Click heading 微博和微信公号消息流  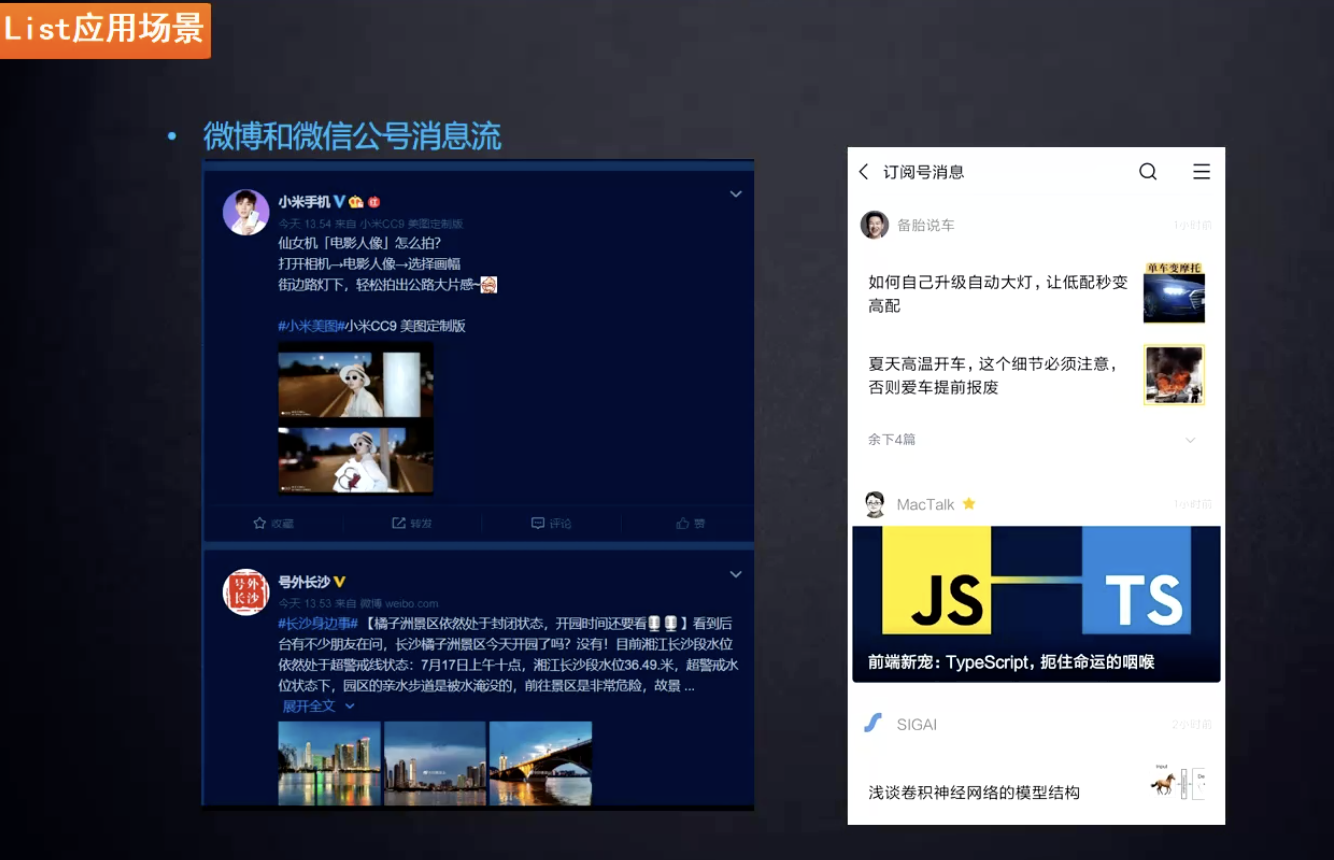(352, 135)
